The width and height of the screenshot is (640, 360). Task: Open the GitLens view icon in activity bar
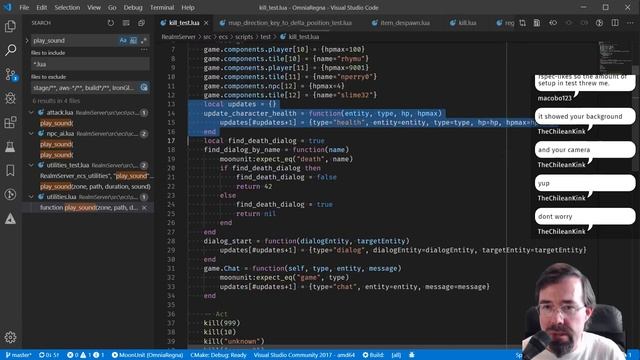point(10,195)
